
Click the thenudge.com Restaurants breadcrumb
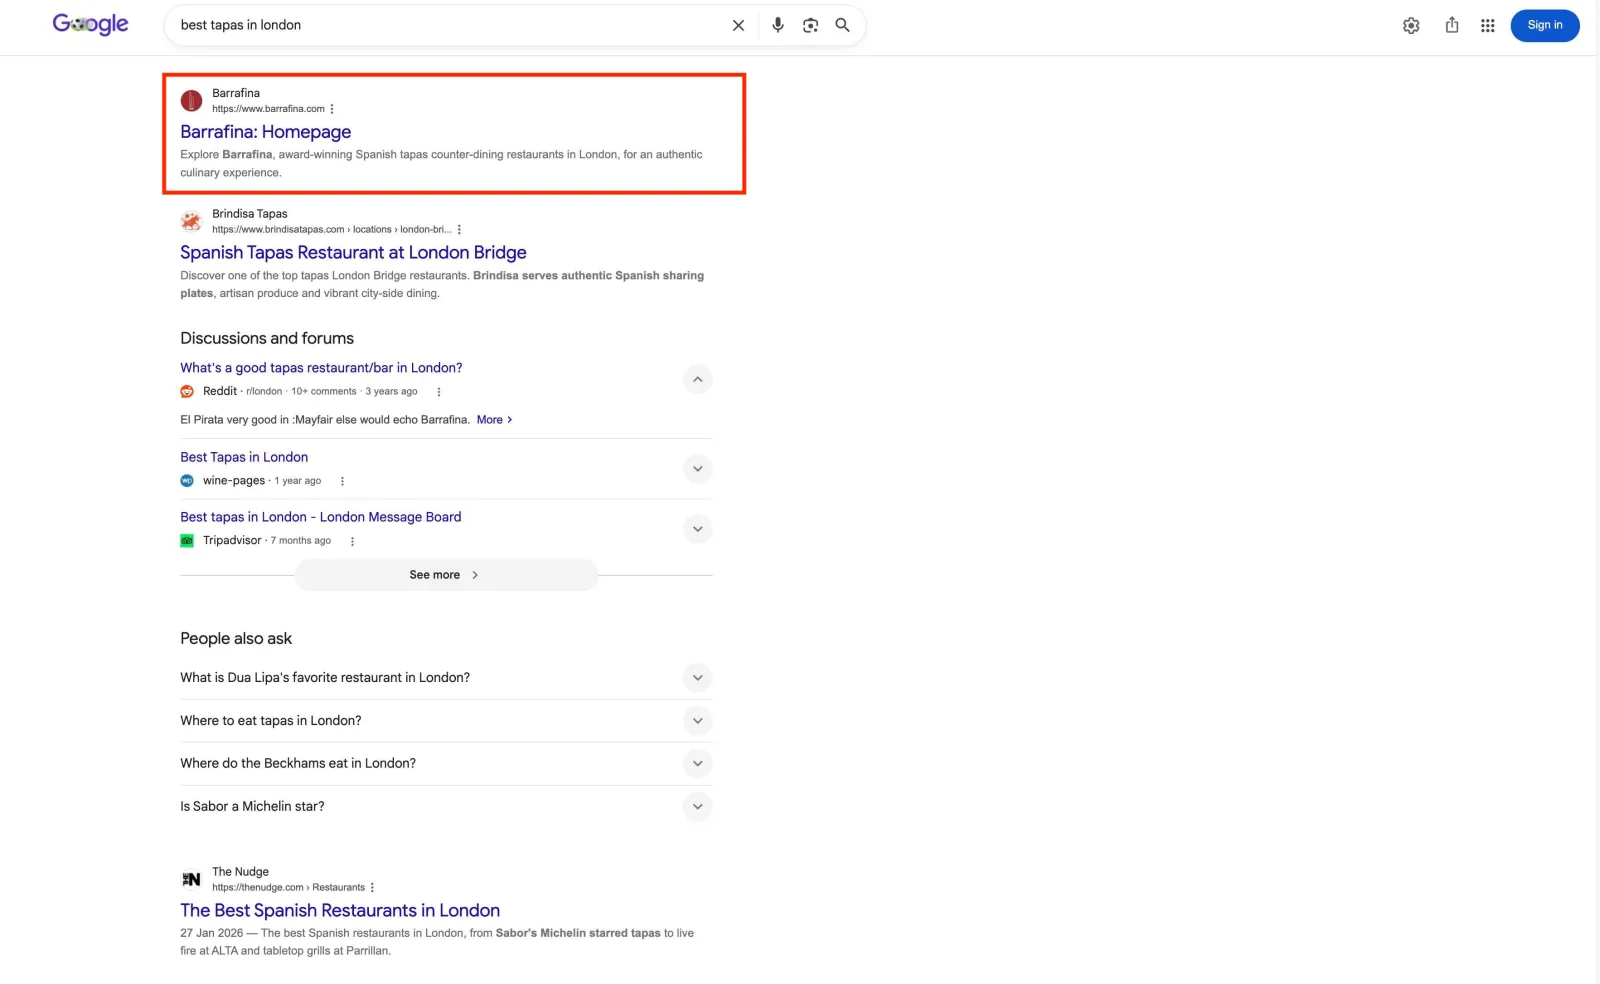(288, 888)
